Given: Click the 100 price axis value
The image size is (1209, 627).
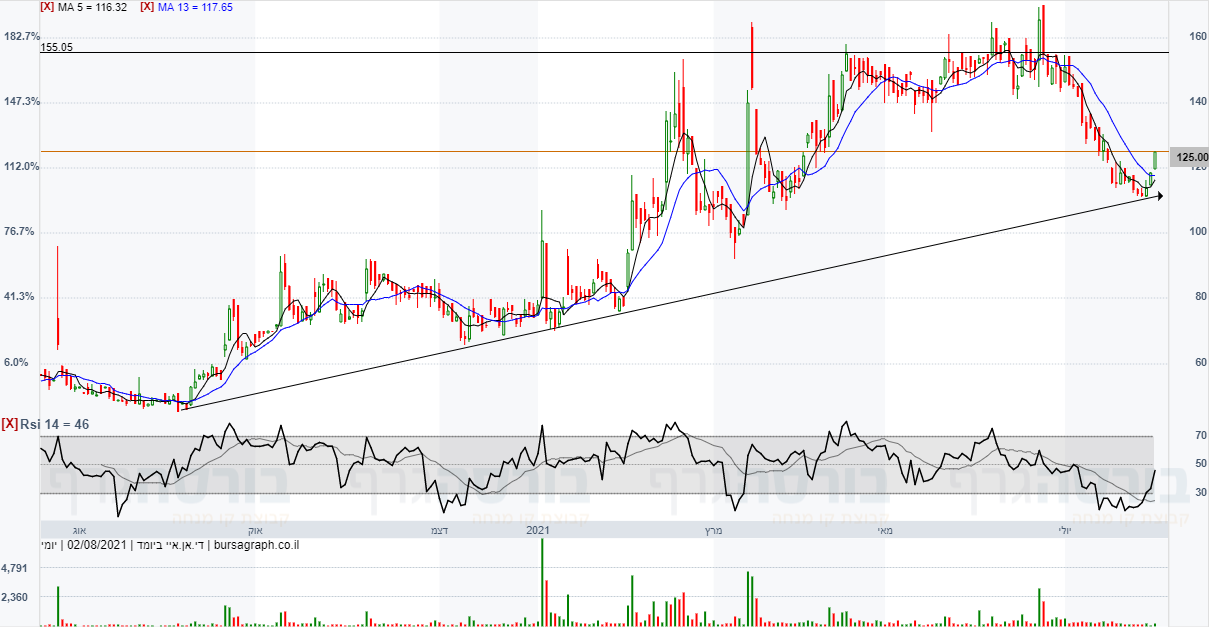Looking at the screenshot, I should tap(1198, 231).
